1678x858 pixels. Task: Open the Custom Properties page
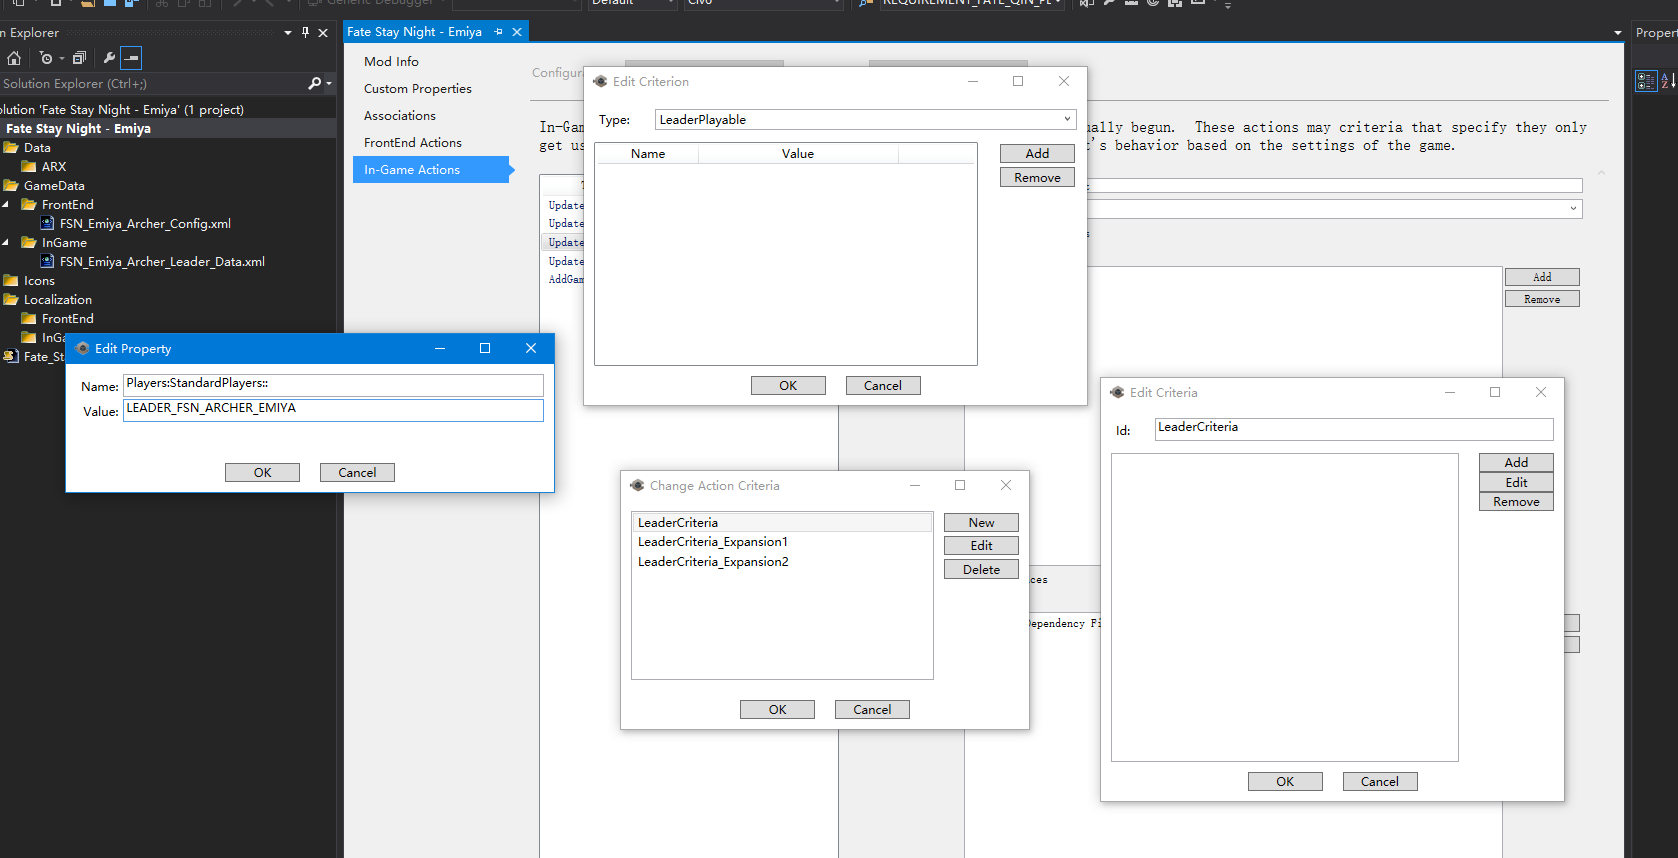coord(418,89)
